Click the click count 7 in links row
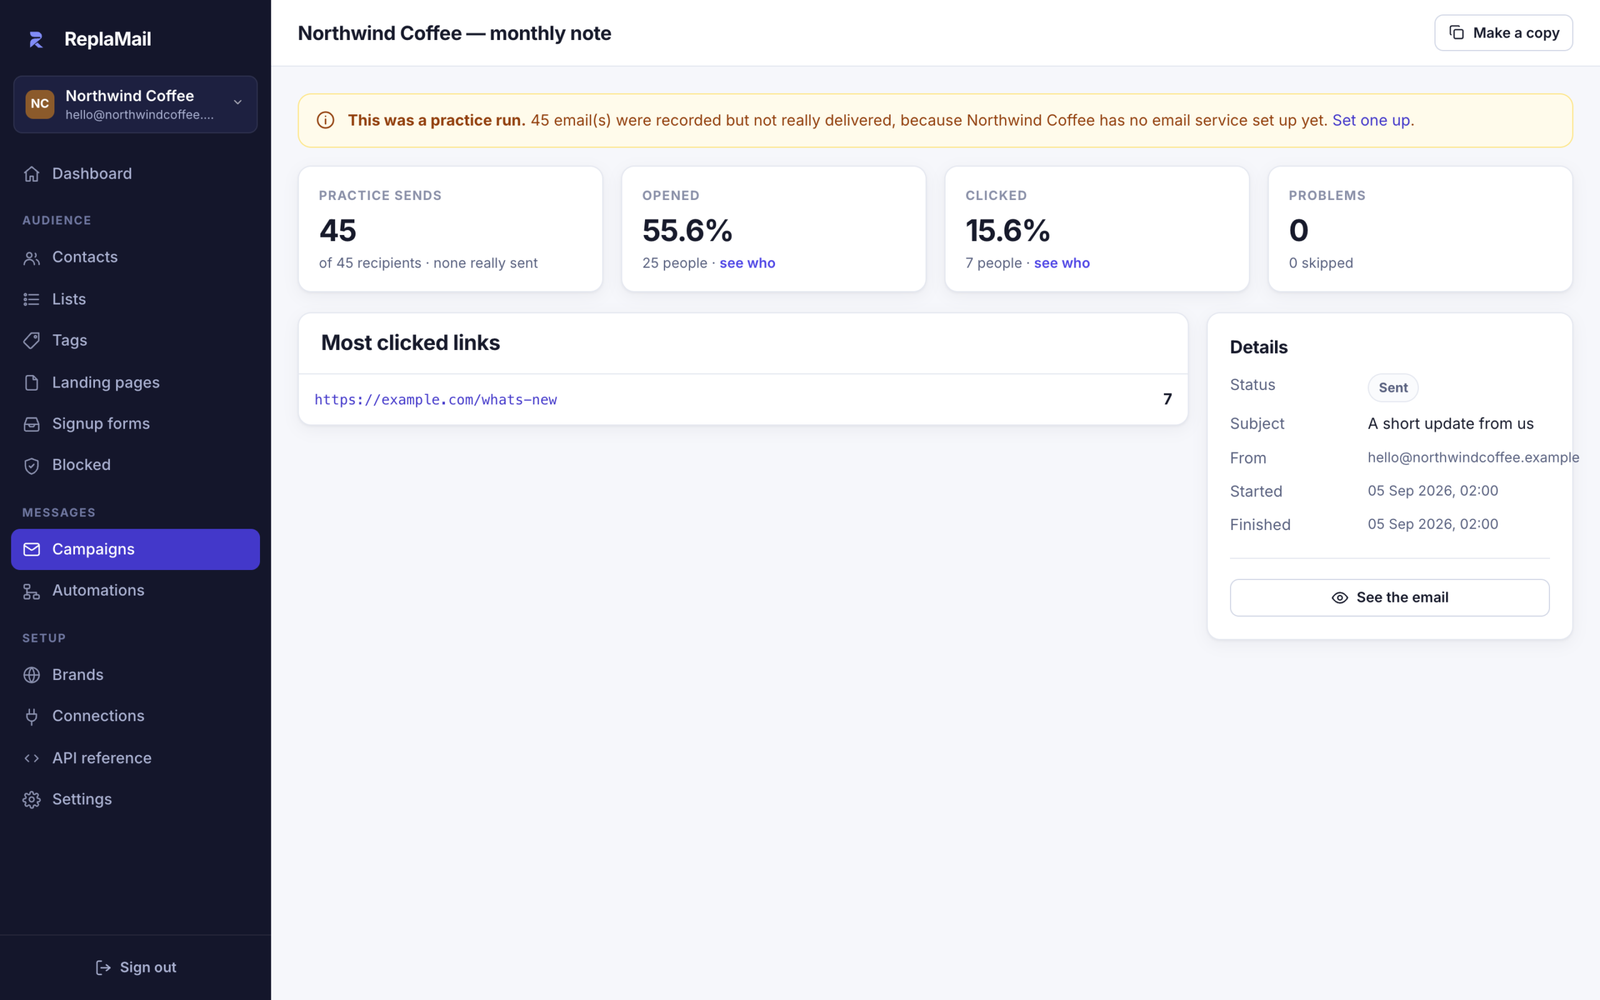This screenshot has width=1600, height=1000. (1167, 399)
